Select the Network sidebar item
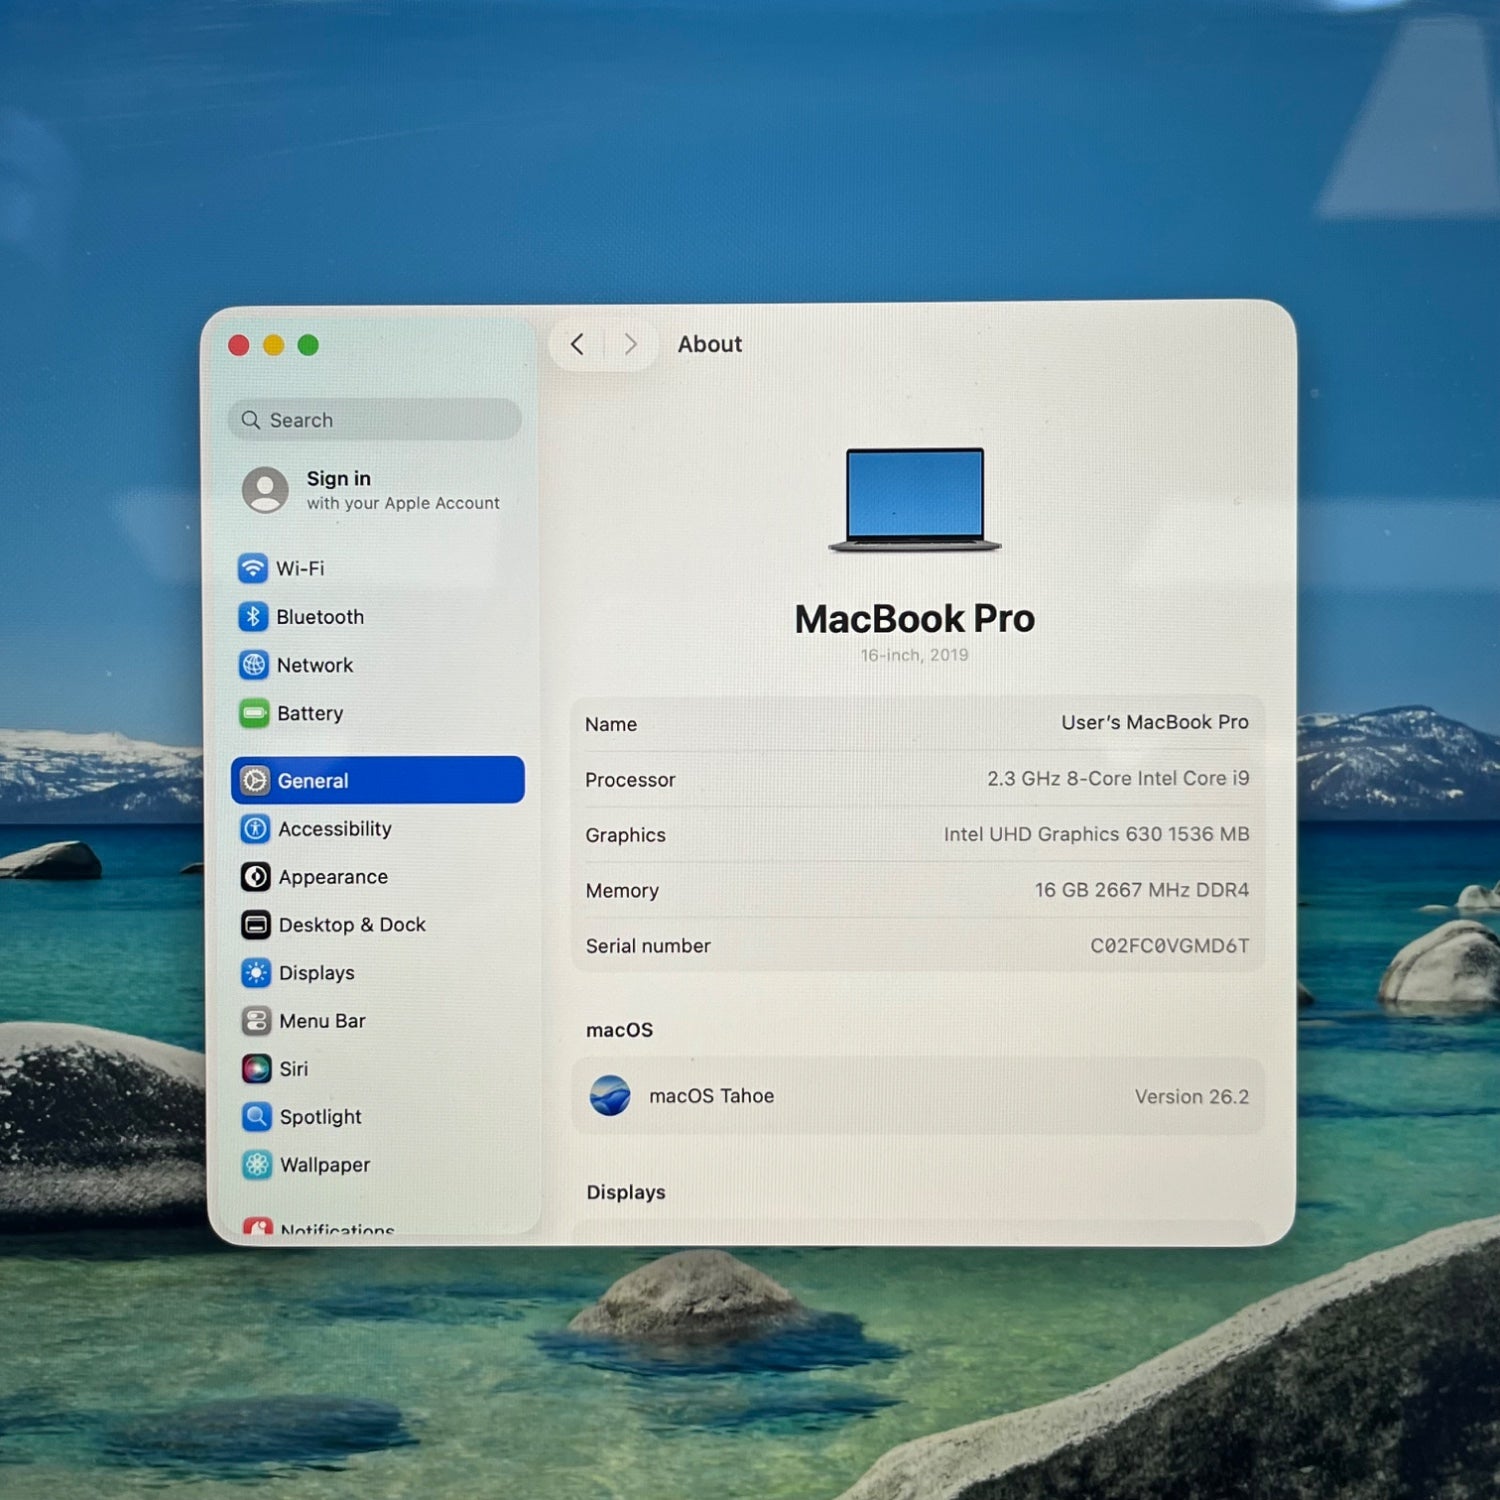1500x1500 pixels. [x=296, y=664]
